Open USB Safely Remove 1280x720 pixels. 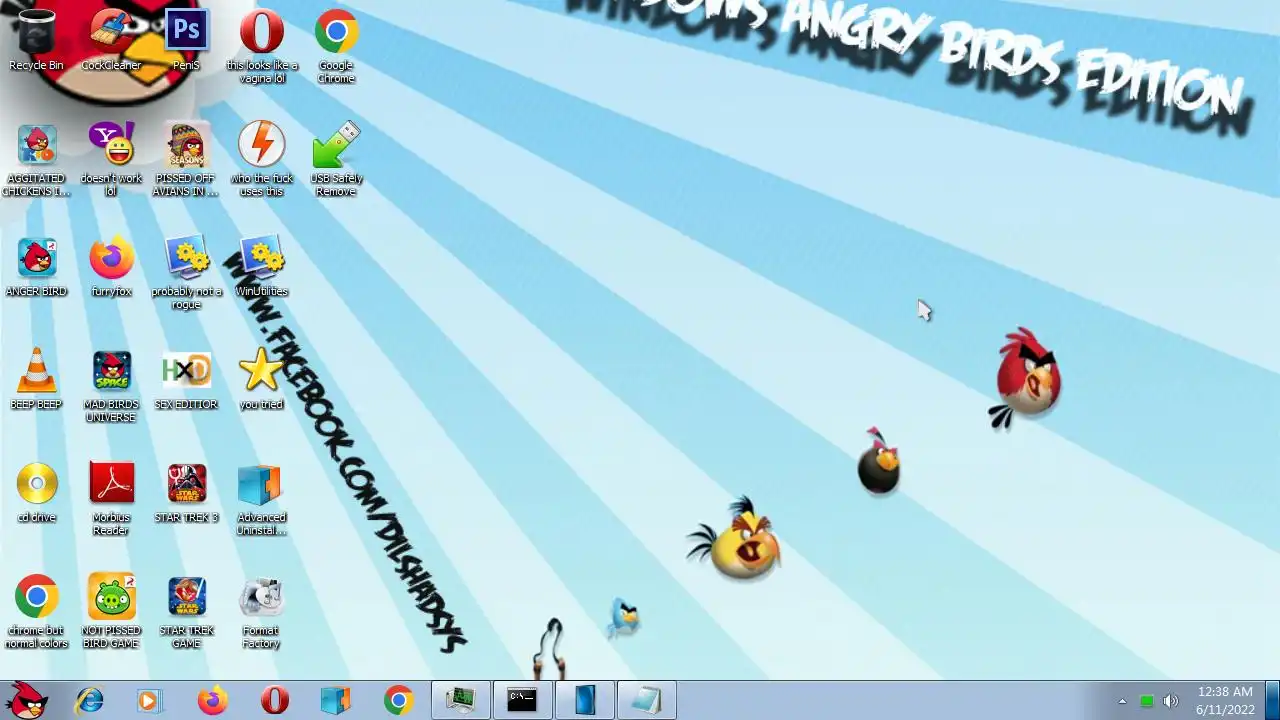coord(336,160)
